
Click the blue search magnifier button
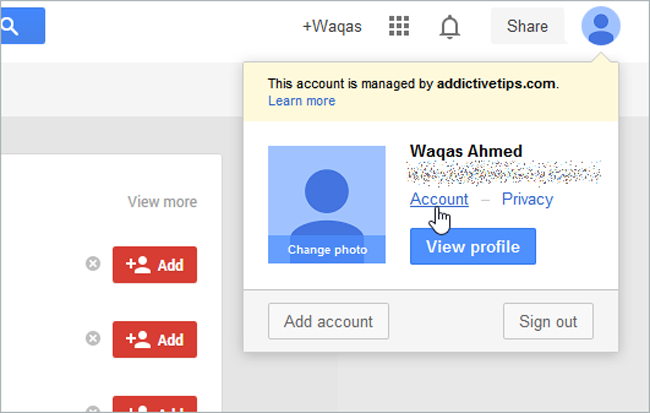(22, 26)
